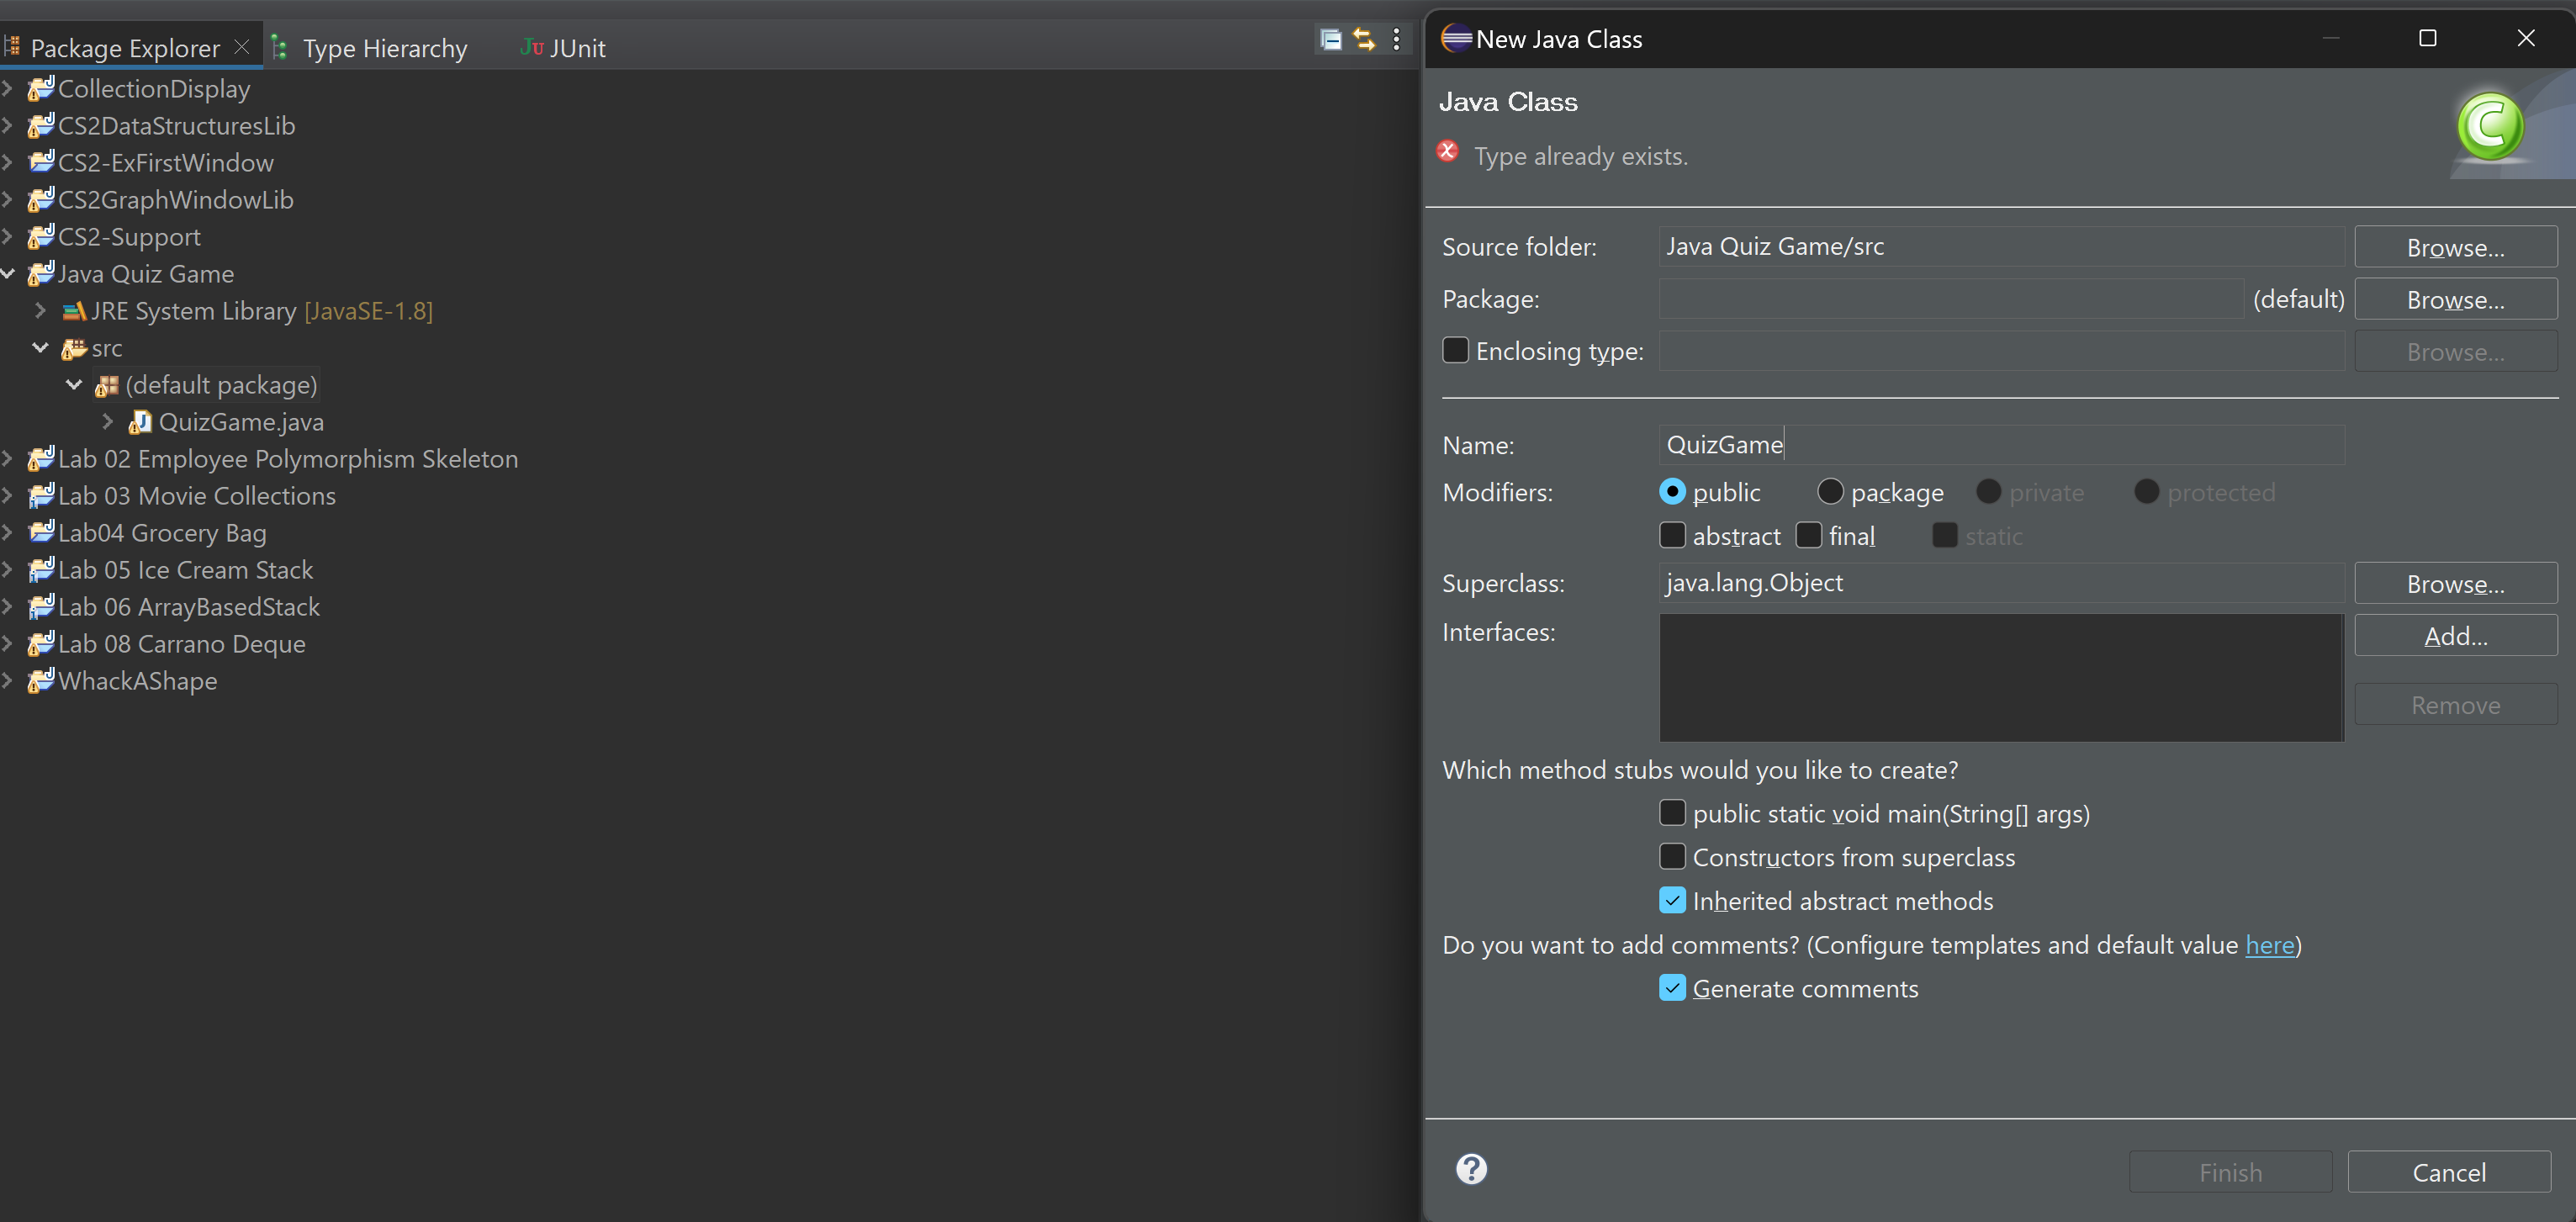Click the CS2-ExFirstWindow project icon
Image resolution: width=2576 pixels, height=1222 pixels.
(x=41, y=162)
